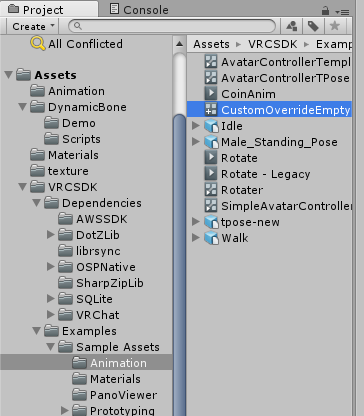Select the Rotate animation clip icon
364x416 pixels.
point(211,158)
